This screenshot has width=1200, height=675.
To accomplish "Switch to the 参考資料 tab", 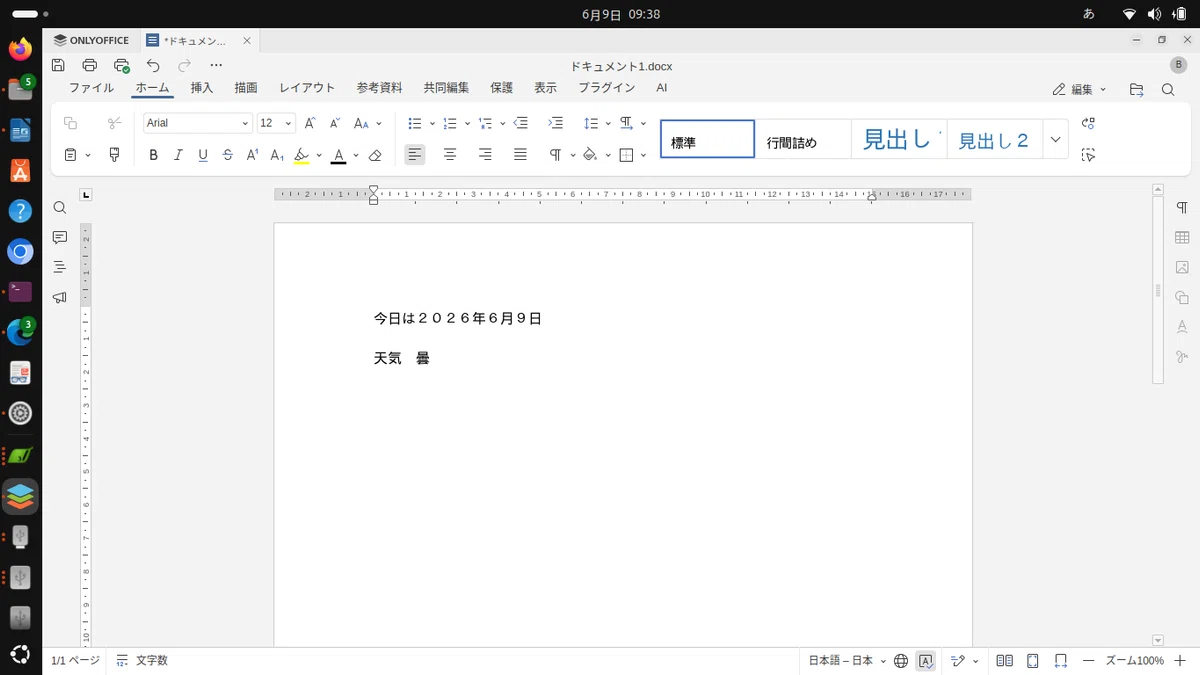I will [x=379, y=88].
